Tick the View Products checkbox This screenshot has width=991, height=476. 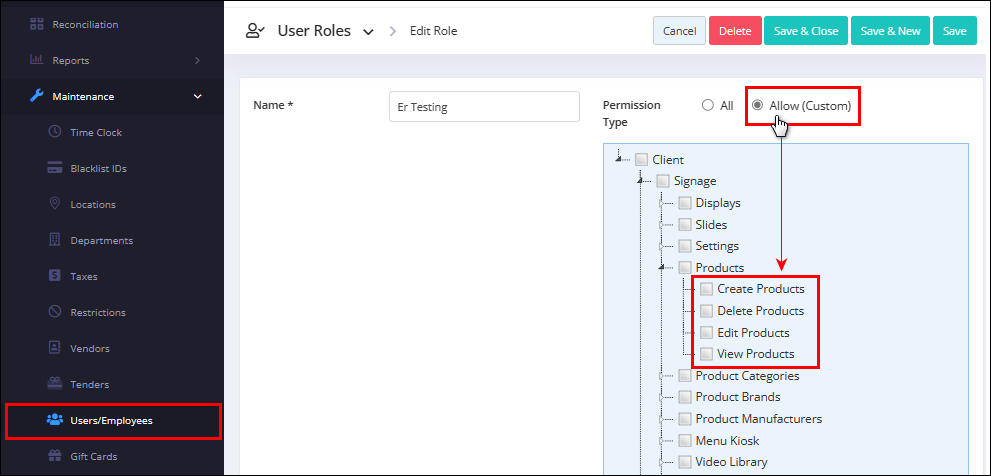tap(707, 354)
